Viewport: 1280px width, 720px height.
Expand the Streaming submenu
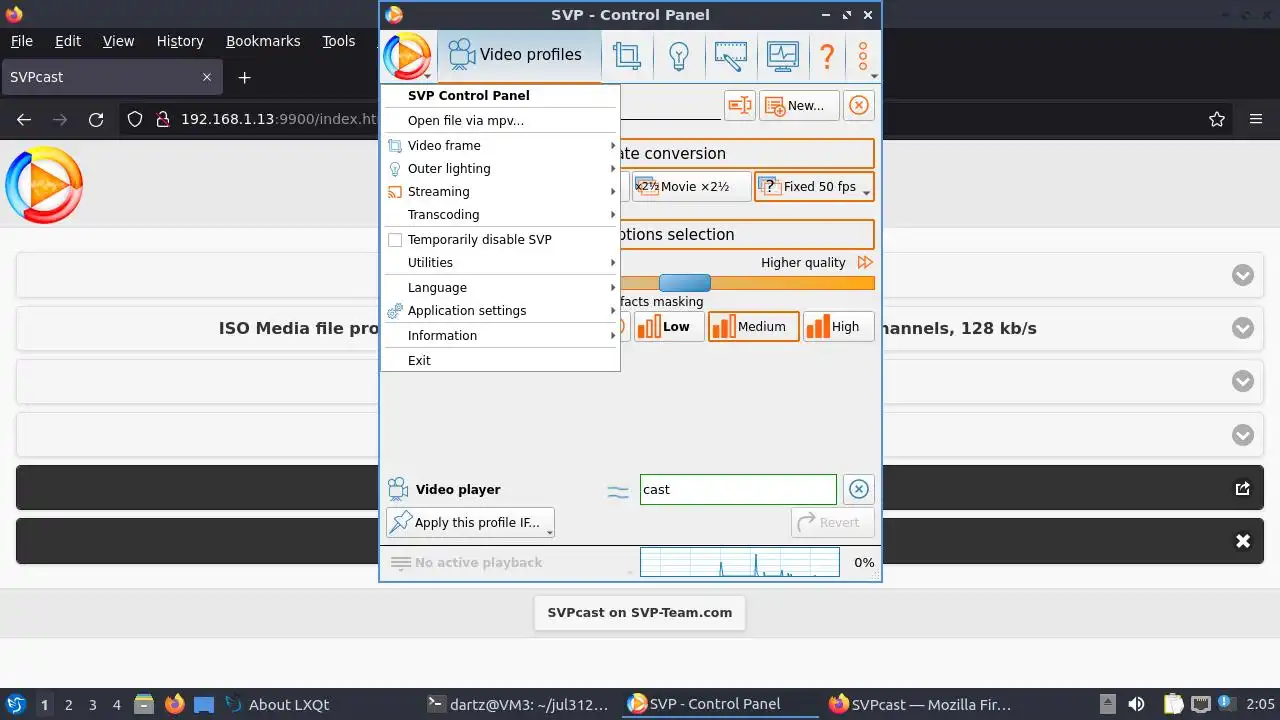(500, 191)
